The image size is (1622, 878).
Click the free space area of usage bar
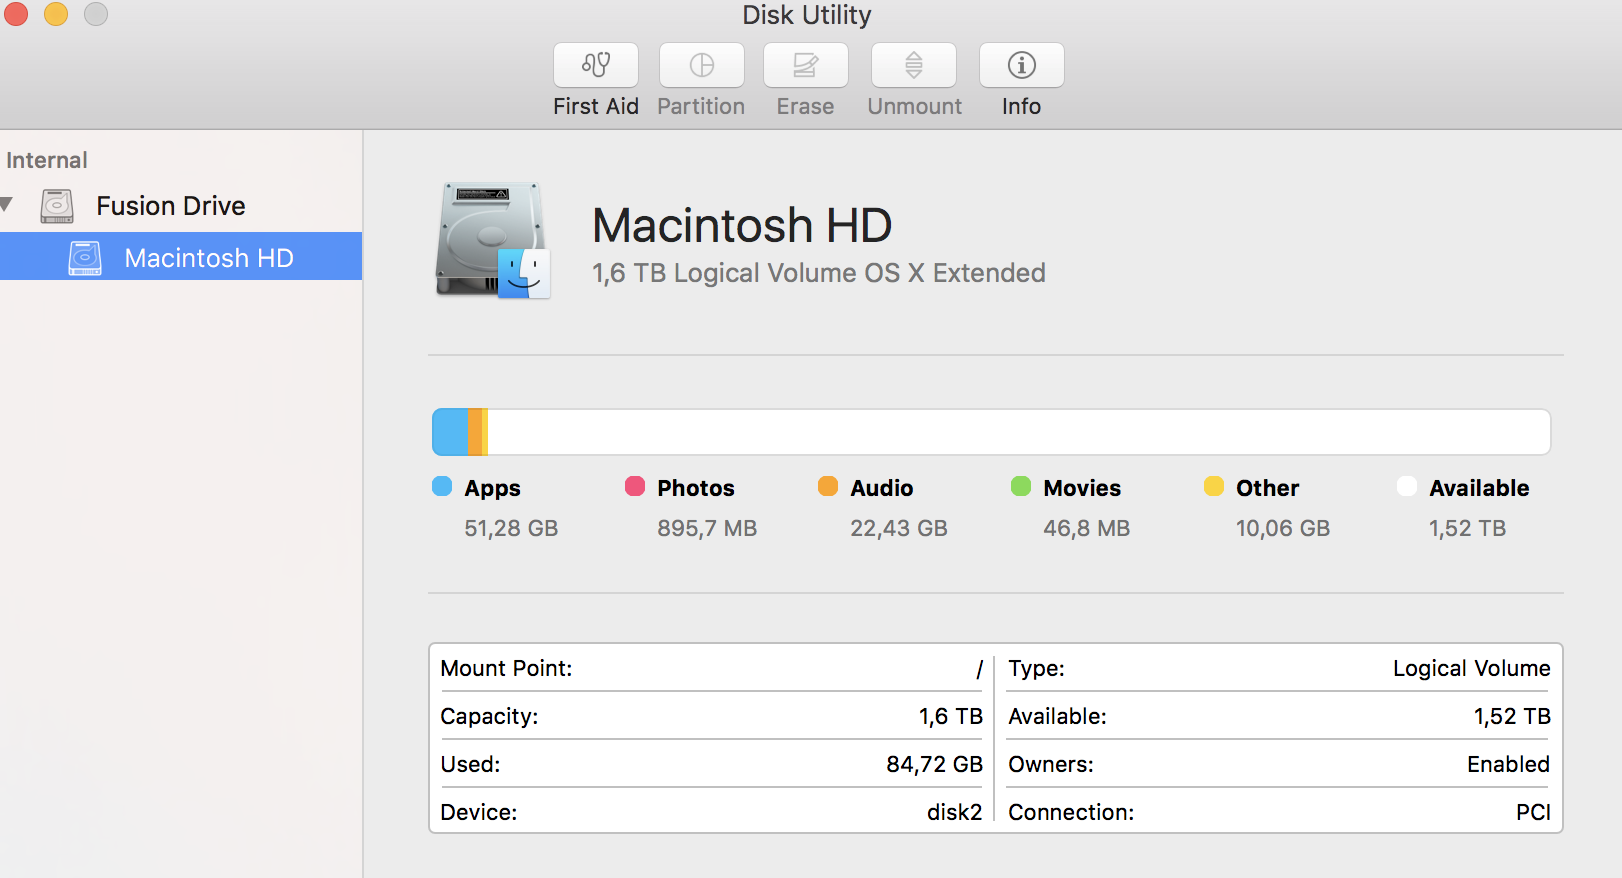[x=1019, y=432]
